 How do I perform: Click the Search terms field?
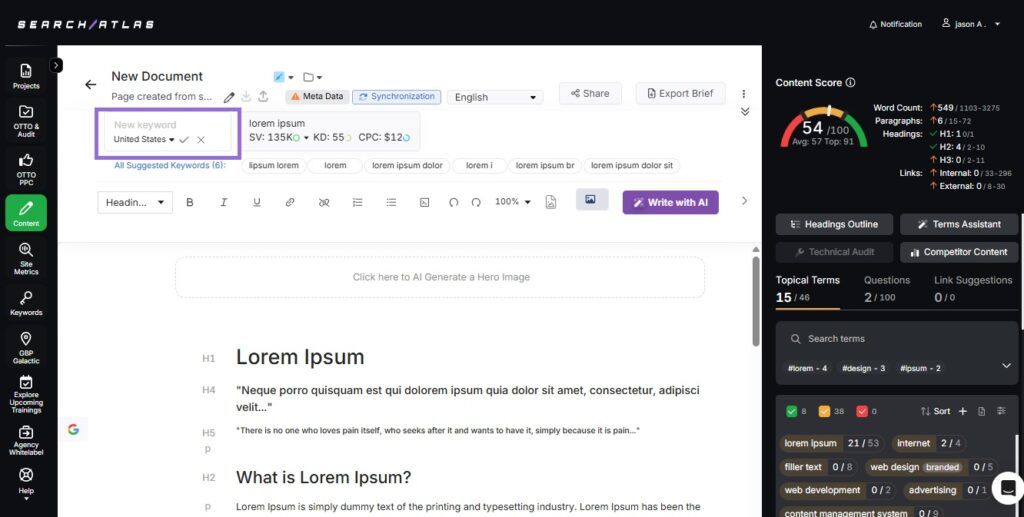point(896,339)
